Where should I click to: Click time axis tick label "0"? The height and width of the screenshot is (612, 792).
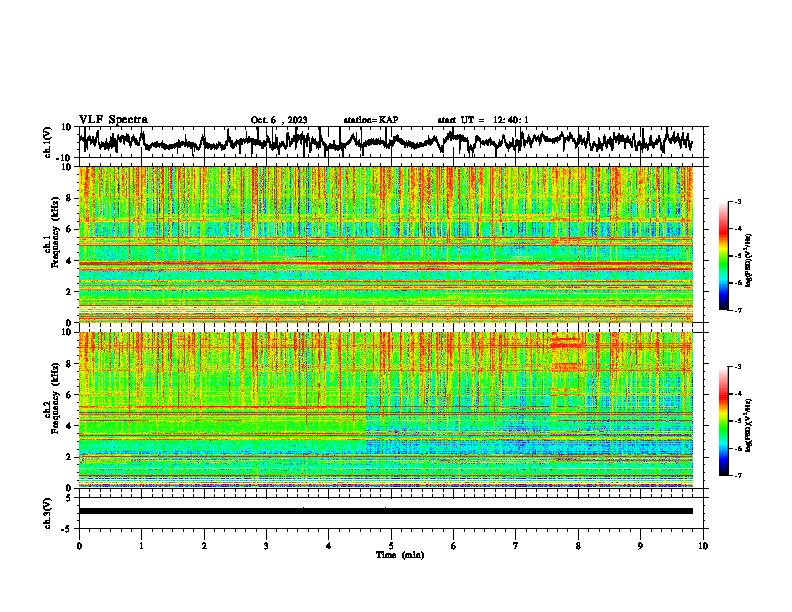tap(79, 546)
